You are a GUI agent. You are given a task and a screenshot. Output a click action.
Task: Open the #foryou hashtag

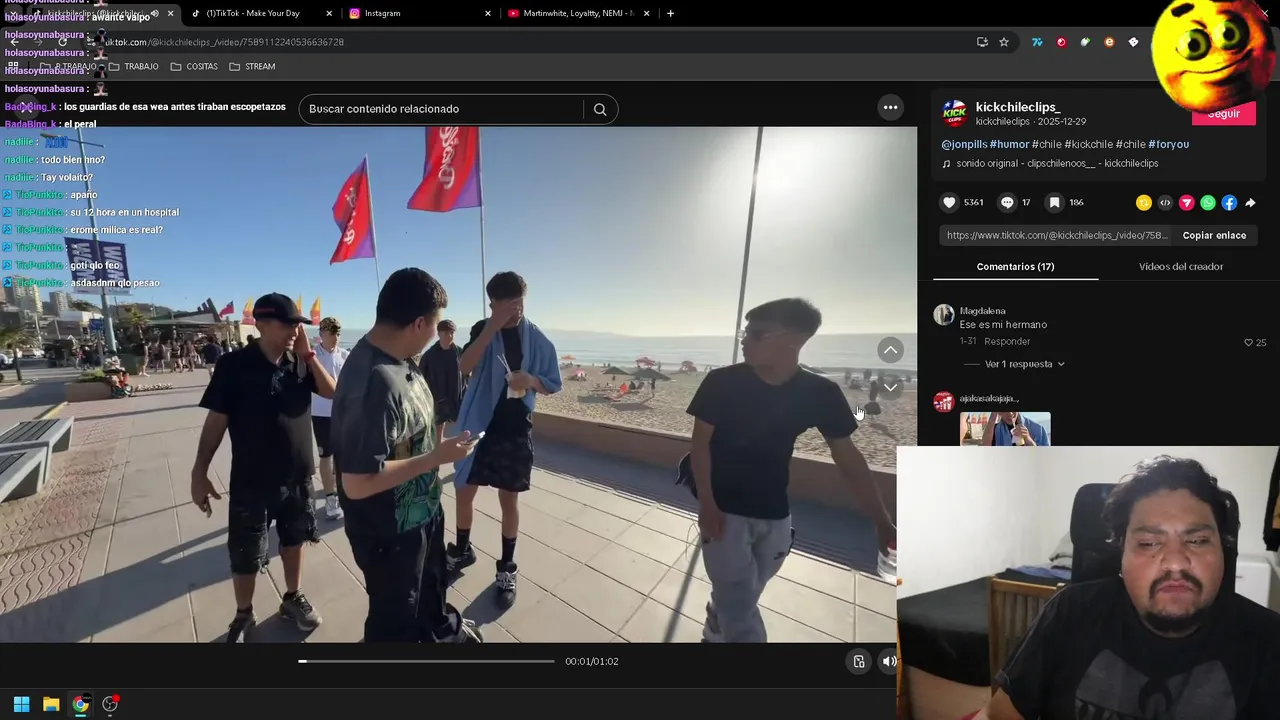[1168, 144]
